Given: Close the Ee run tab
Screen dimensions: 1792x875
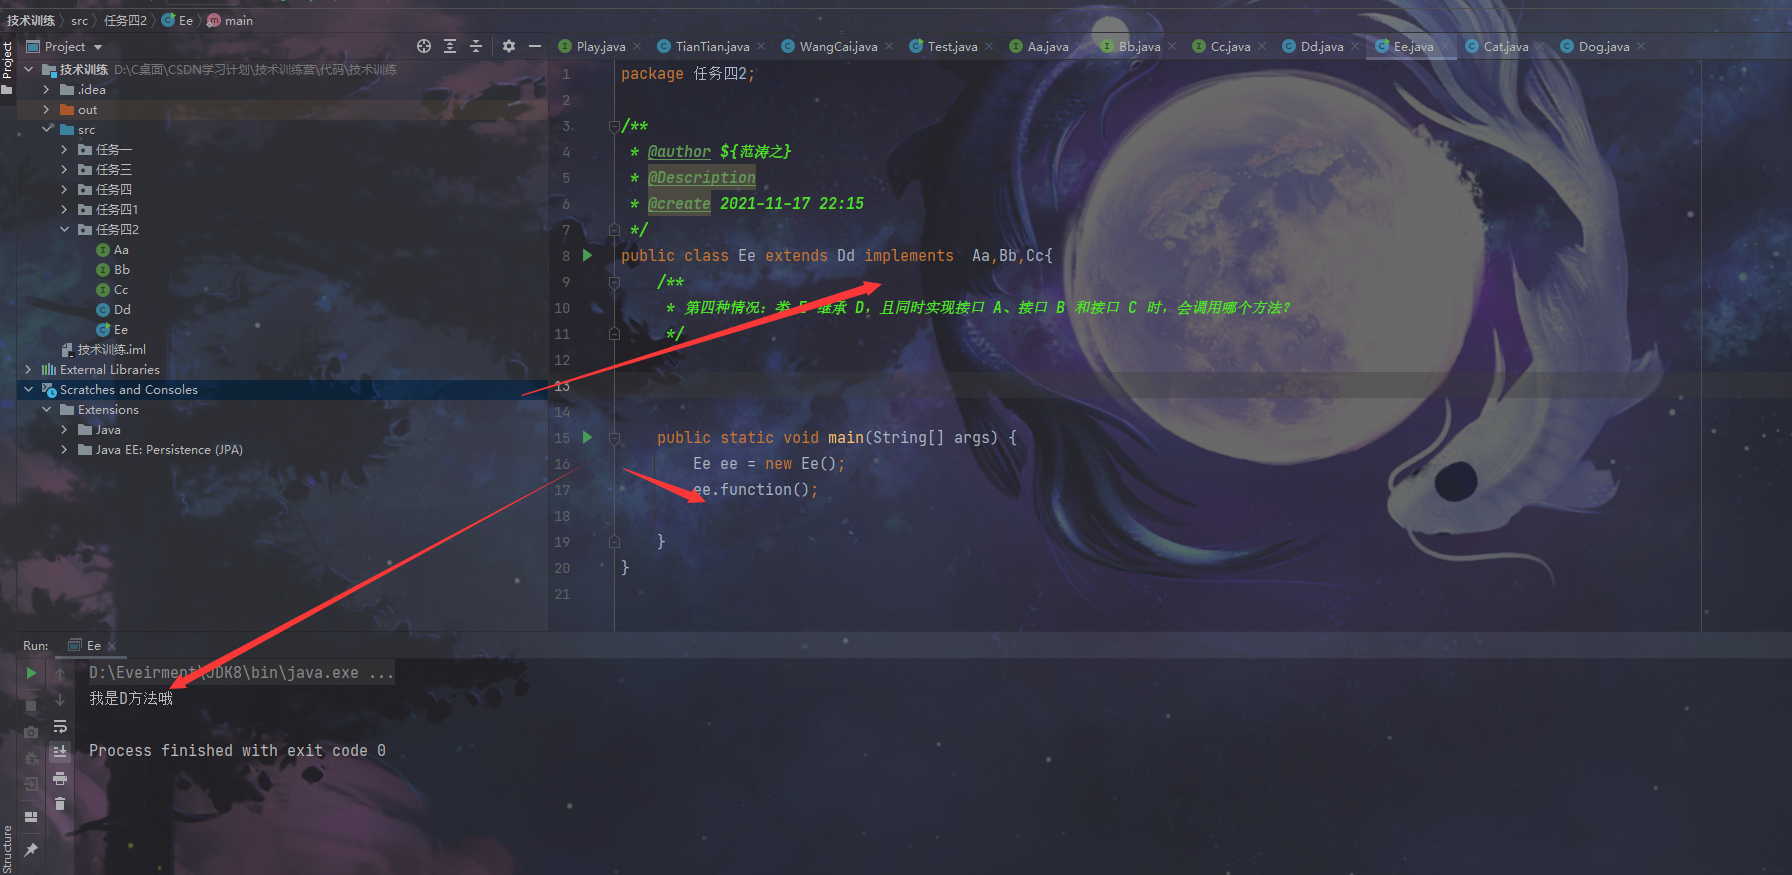Looking at the screenshot, I should (x=112, y=646).
